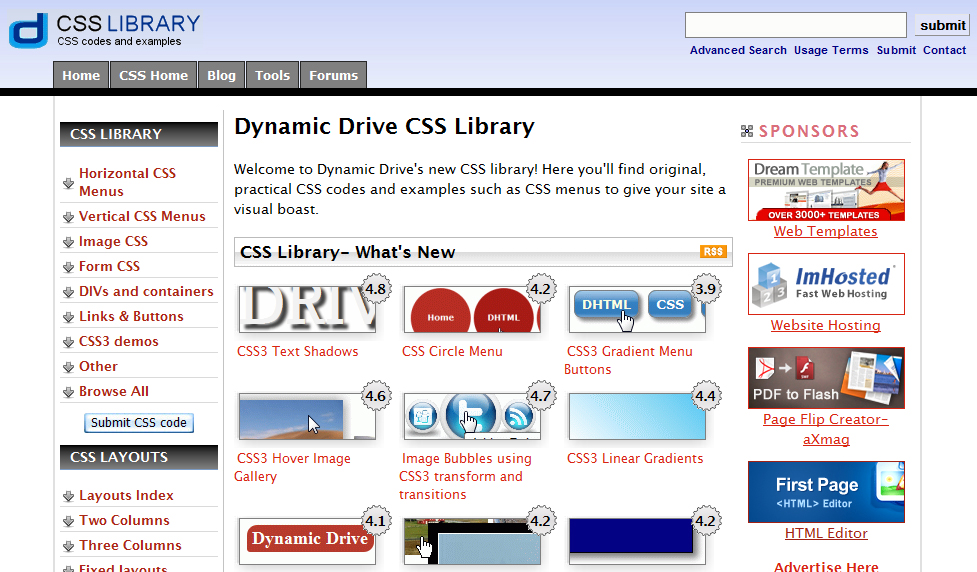Image resolution: width=977 pixels, height=572 pixels.
Task: Click CSS Circle Menu title link
Action: 452,351
